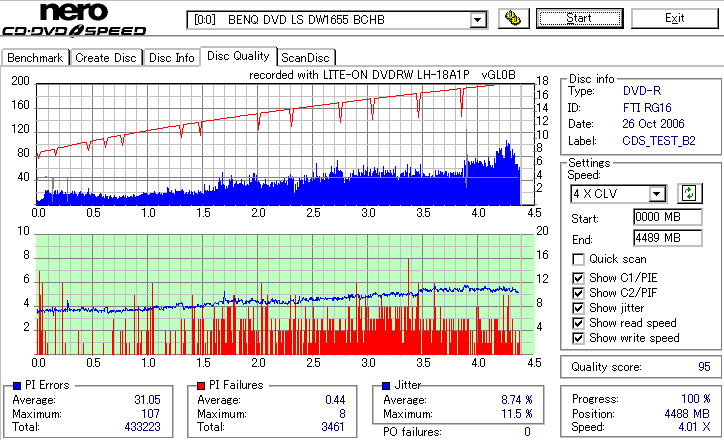Uncheck Show jitter option
The image size is (724, 441).
coord(578,308)
